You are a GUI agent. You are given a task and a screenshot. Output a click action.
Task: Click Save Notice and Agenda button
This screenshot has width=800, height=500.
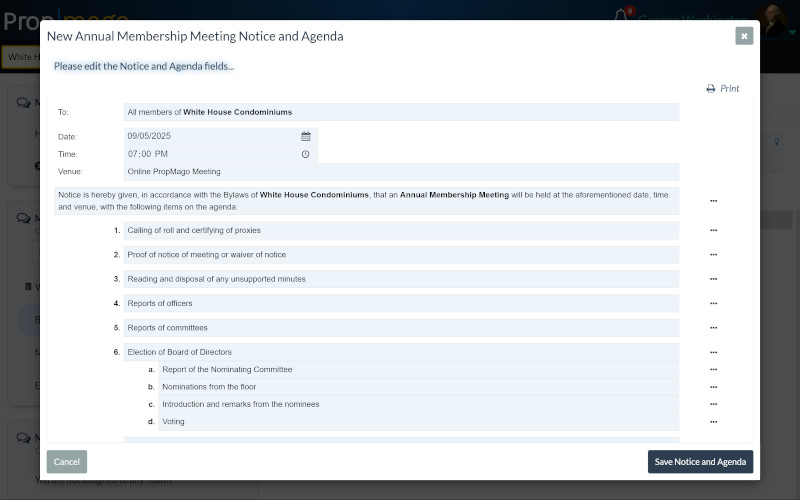tap(700, 462)
